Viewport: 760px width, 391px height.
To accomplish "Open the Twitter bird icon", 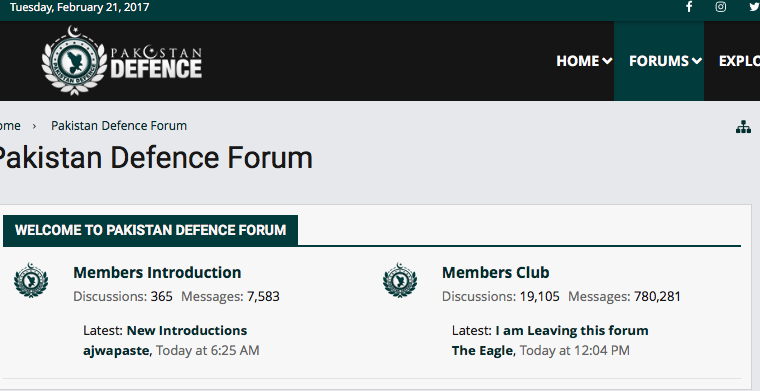I will pos(754,7).
